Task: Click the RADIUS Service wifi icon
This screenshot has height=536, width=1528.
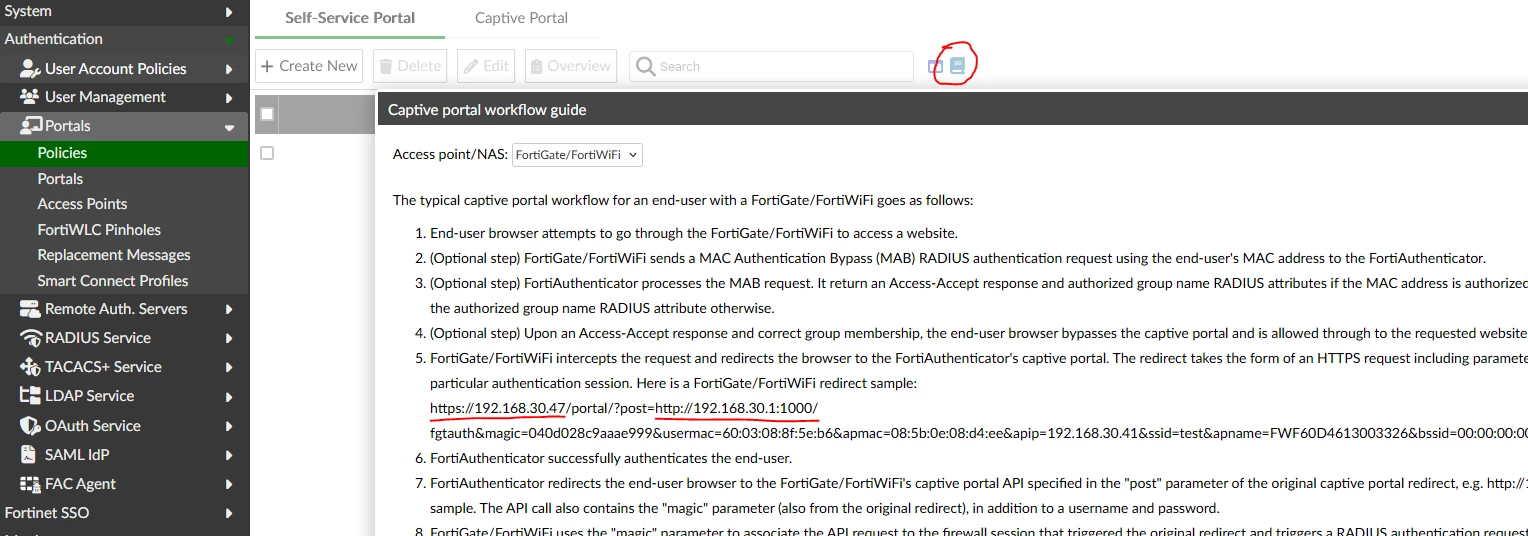Action: 30,338
